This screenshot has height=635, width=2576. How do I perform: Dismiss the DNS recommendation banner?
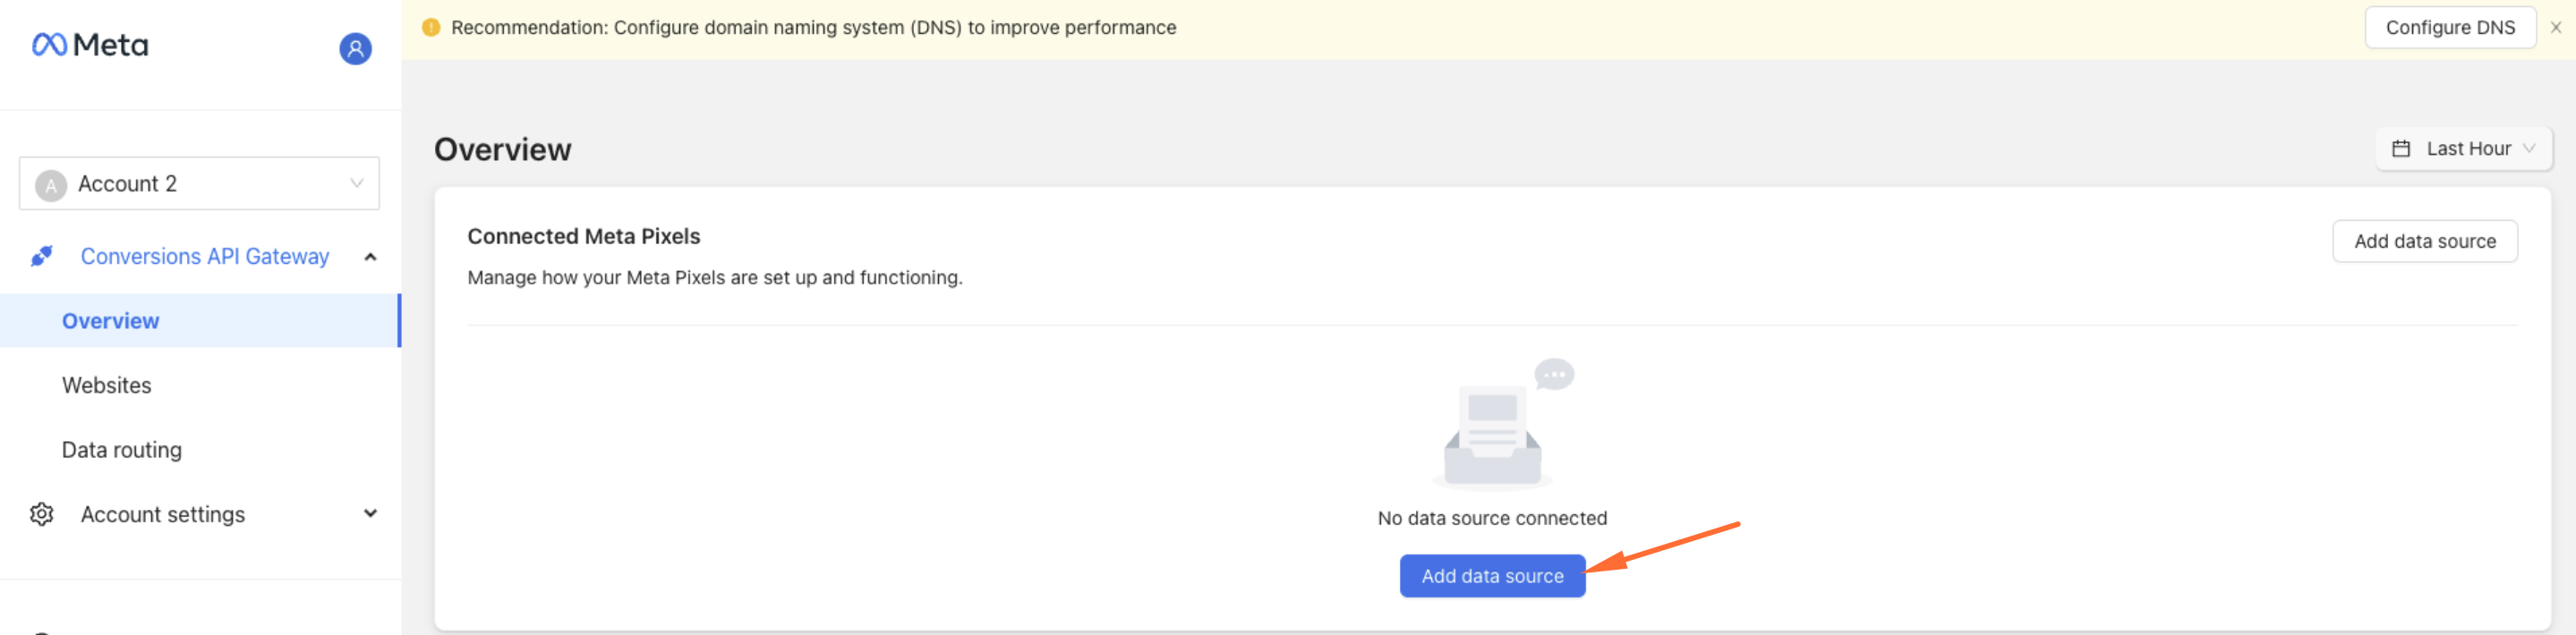2555,28
